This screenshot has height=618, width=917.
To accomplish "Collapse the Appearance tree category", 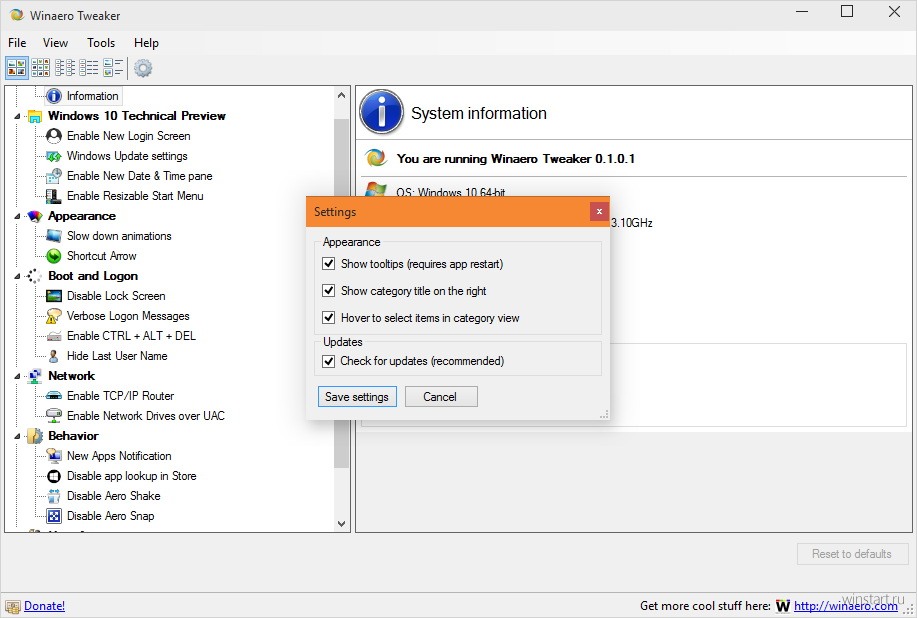I will [x=17, y=216].
